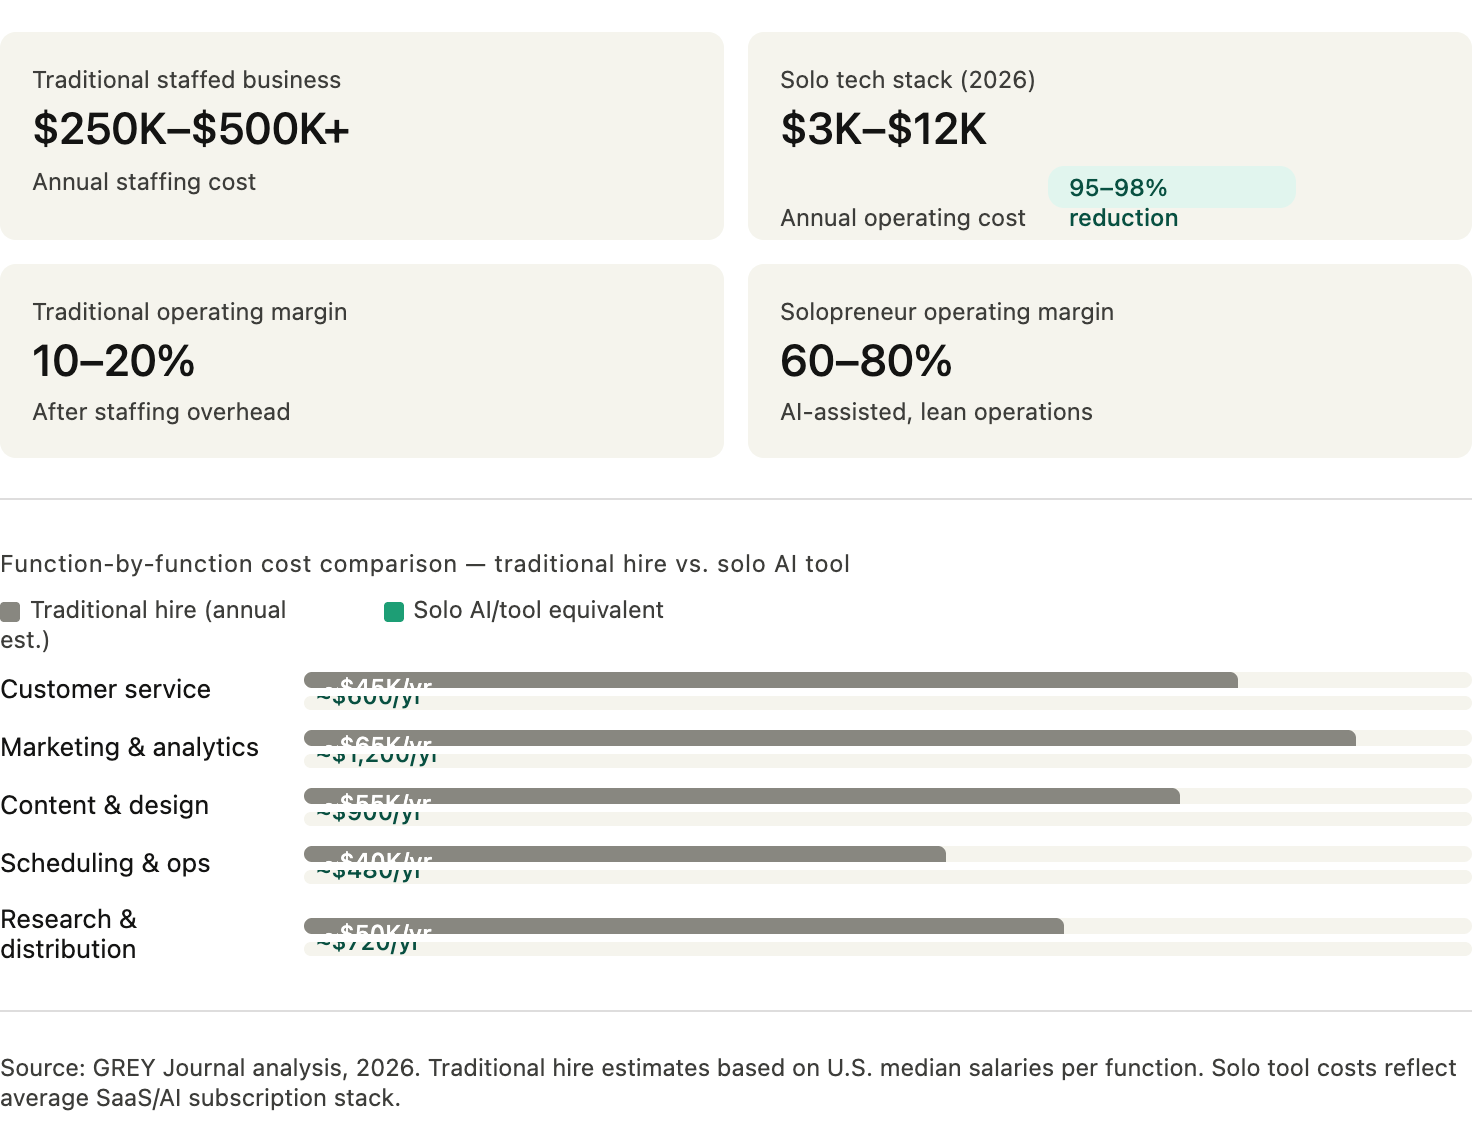Click the Scheduling & ops gray bar
1472x1142 pixels.
click(625, 854)
